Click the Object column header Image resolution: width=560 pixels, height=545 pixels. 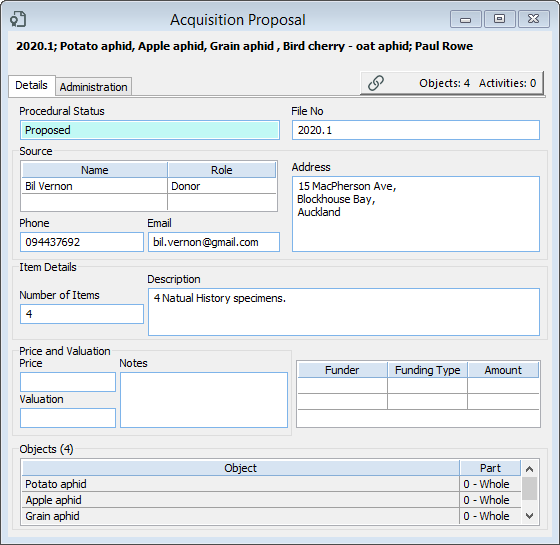pyautogui.click(x=240, y=468)
